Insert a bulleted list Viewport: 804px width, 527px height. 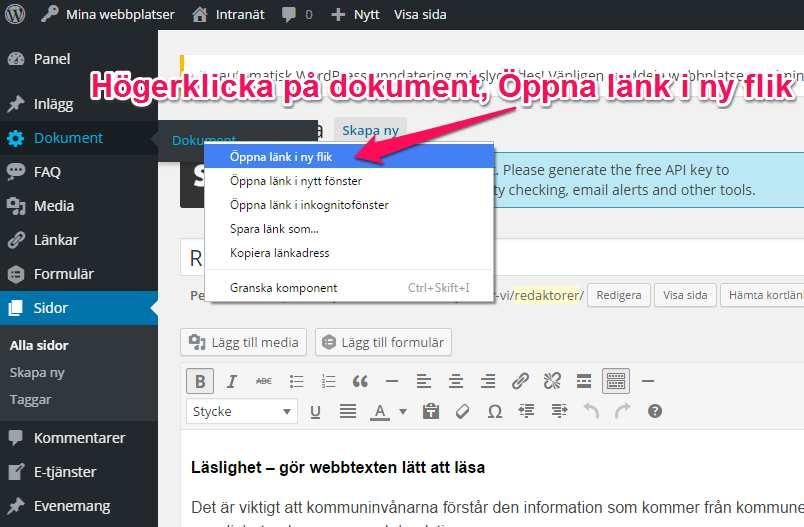[x=296, y=381]
